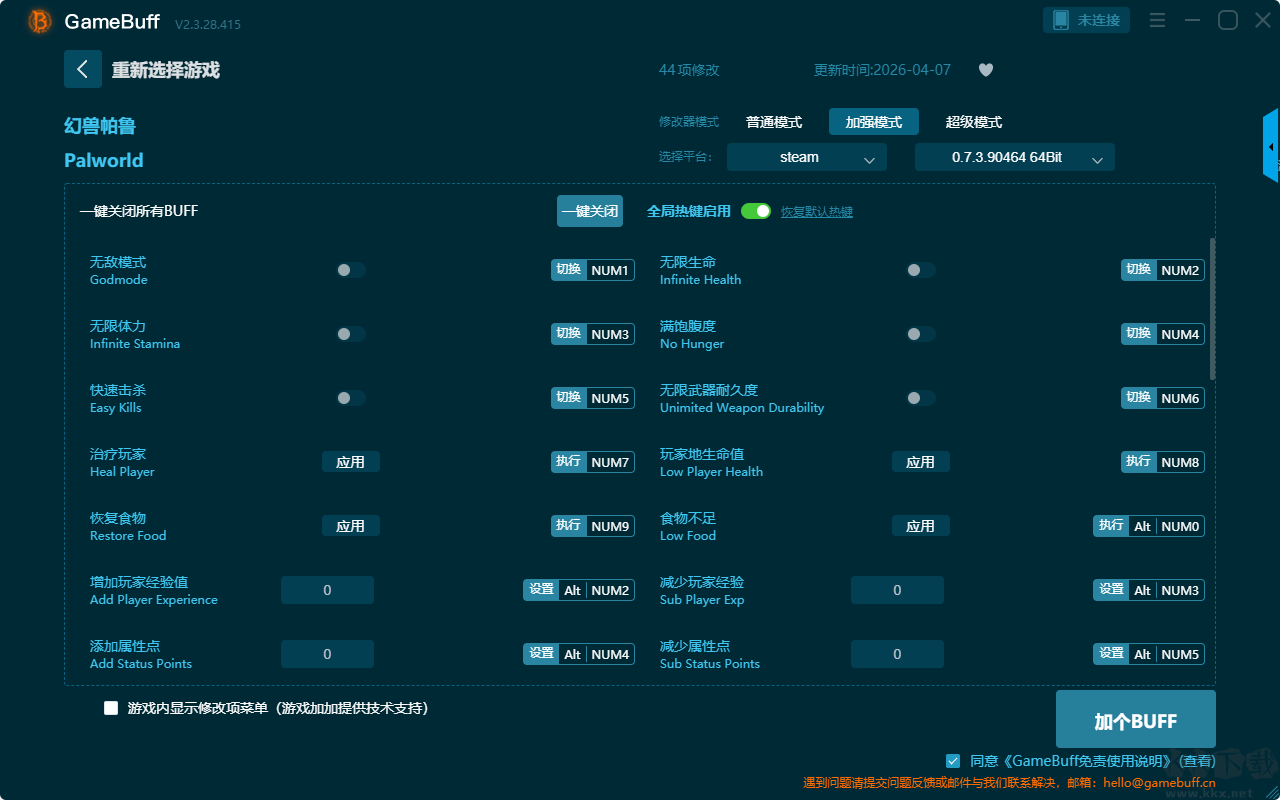Maximize the GameBuff window

[1227, 20]
